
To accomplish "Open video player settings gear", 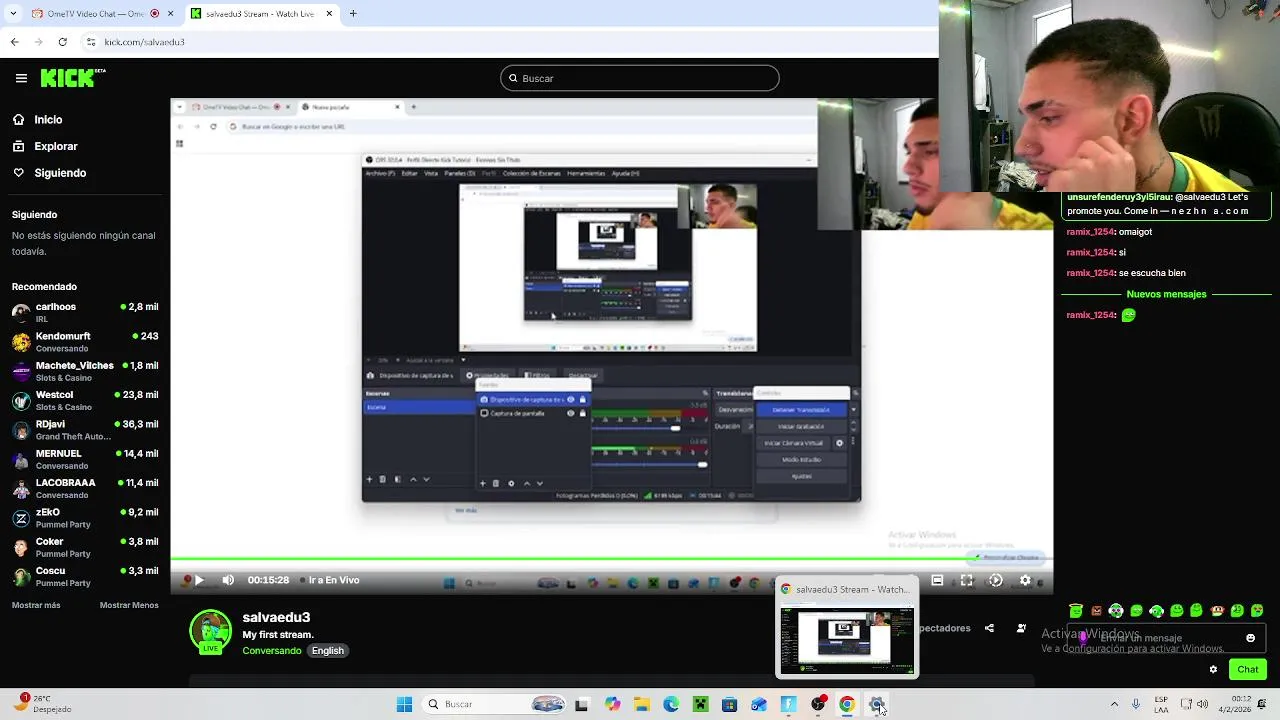I will click(x=1025, y=580).
